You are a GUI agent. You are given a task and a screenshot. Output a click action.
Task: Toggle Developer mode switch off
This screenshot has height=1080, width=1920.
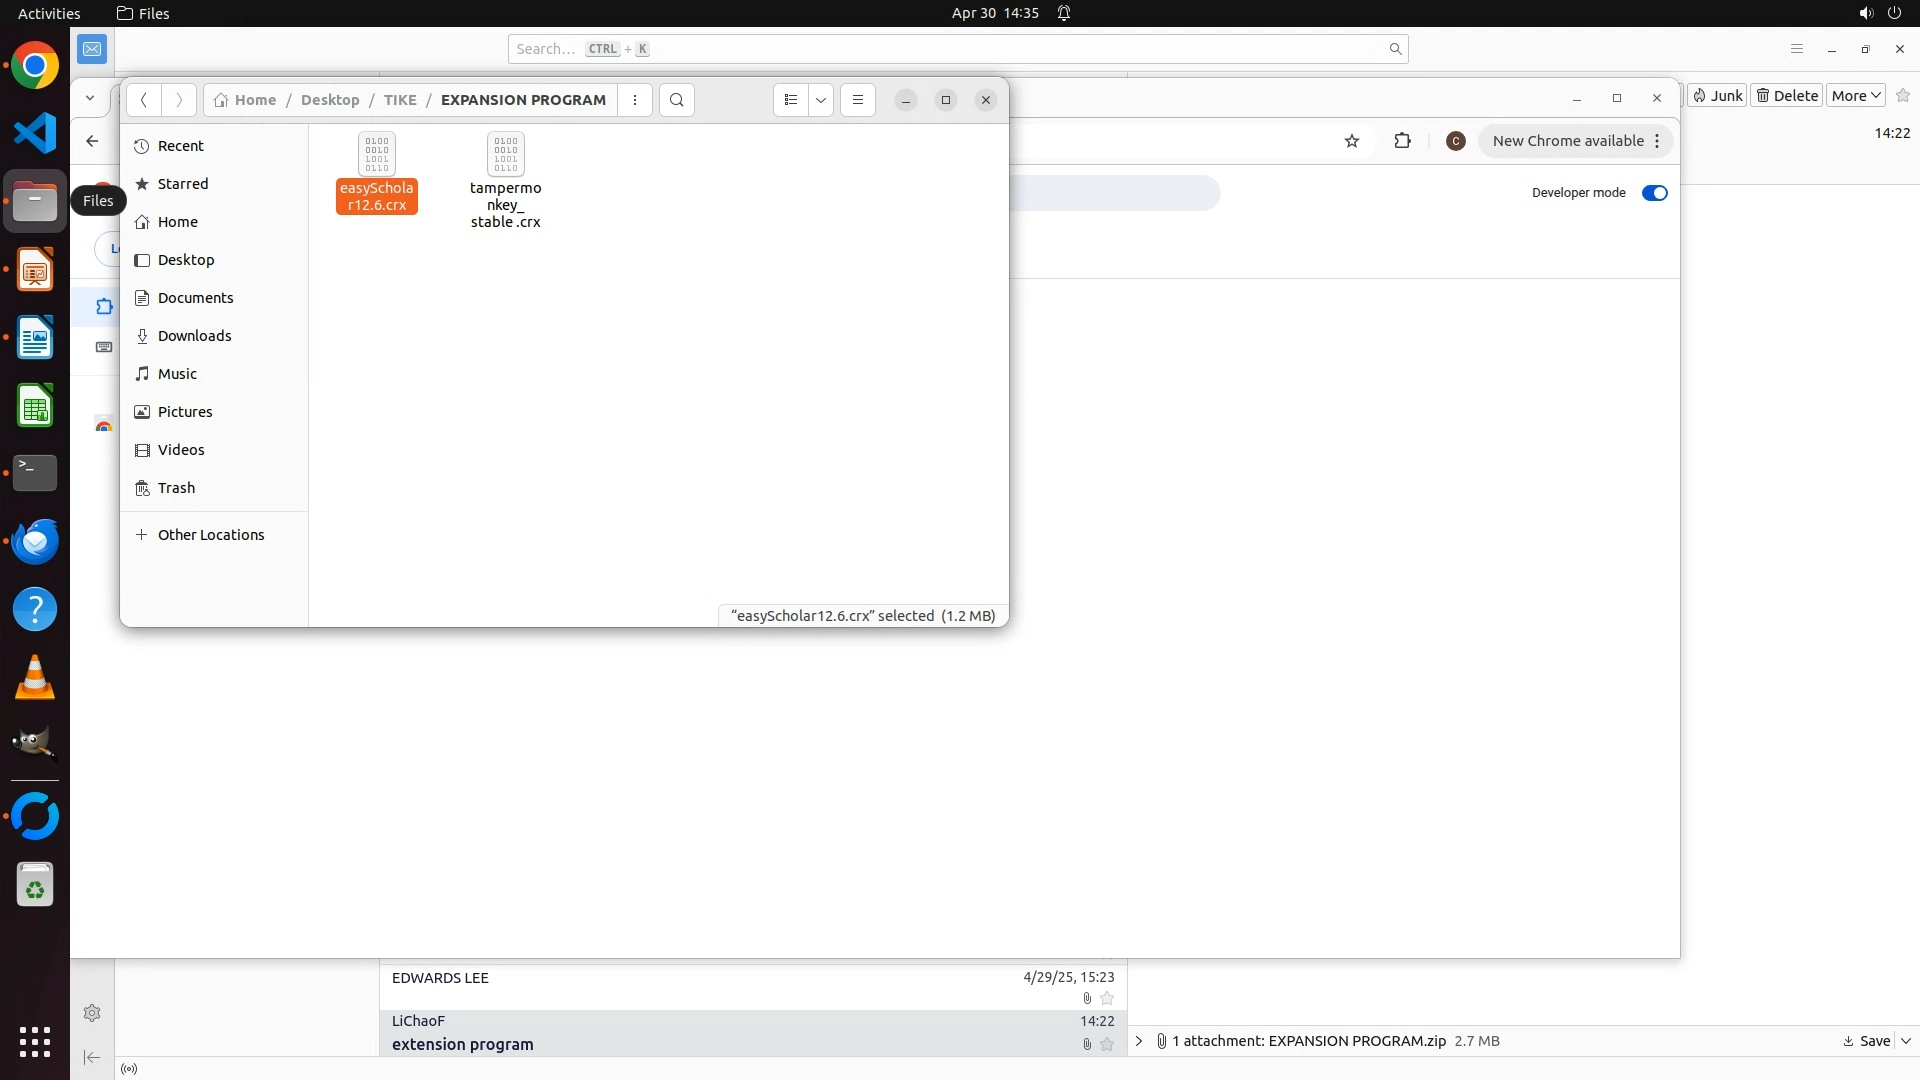pos(1654,193)
